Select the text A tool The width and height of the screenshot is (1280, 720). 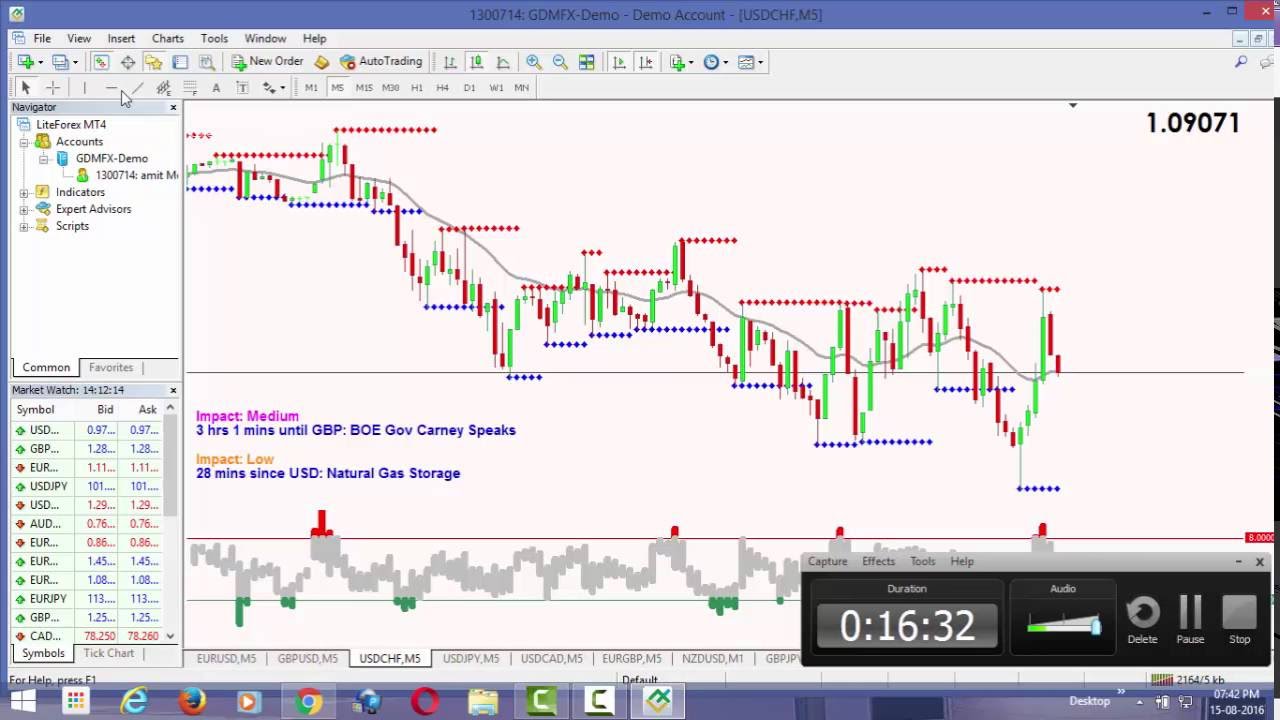[216, 88]
